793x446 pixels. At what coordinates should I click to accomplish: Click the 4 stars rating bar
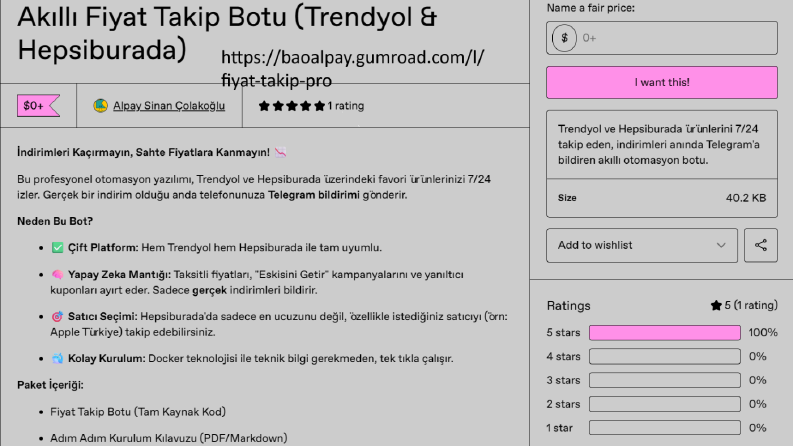click(x=665, y=356)
